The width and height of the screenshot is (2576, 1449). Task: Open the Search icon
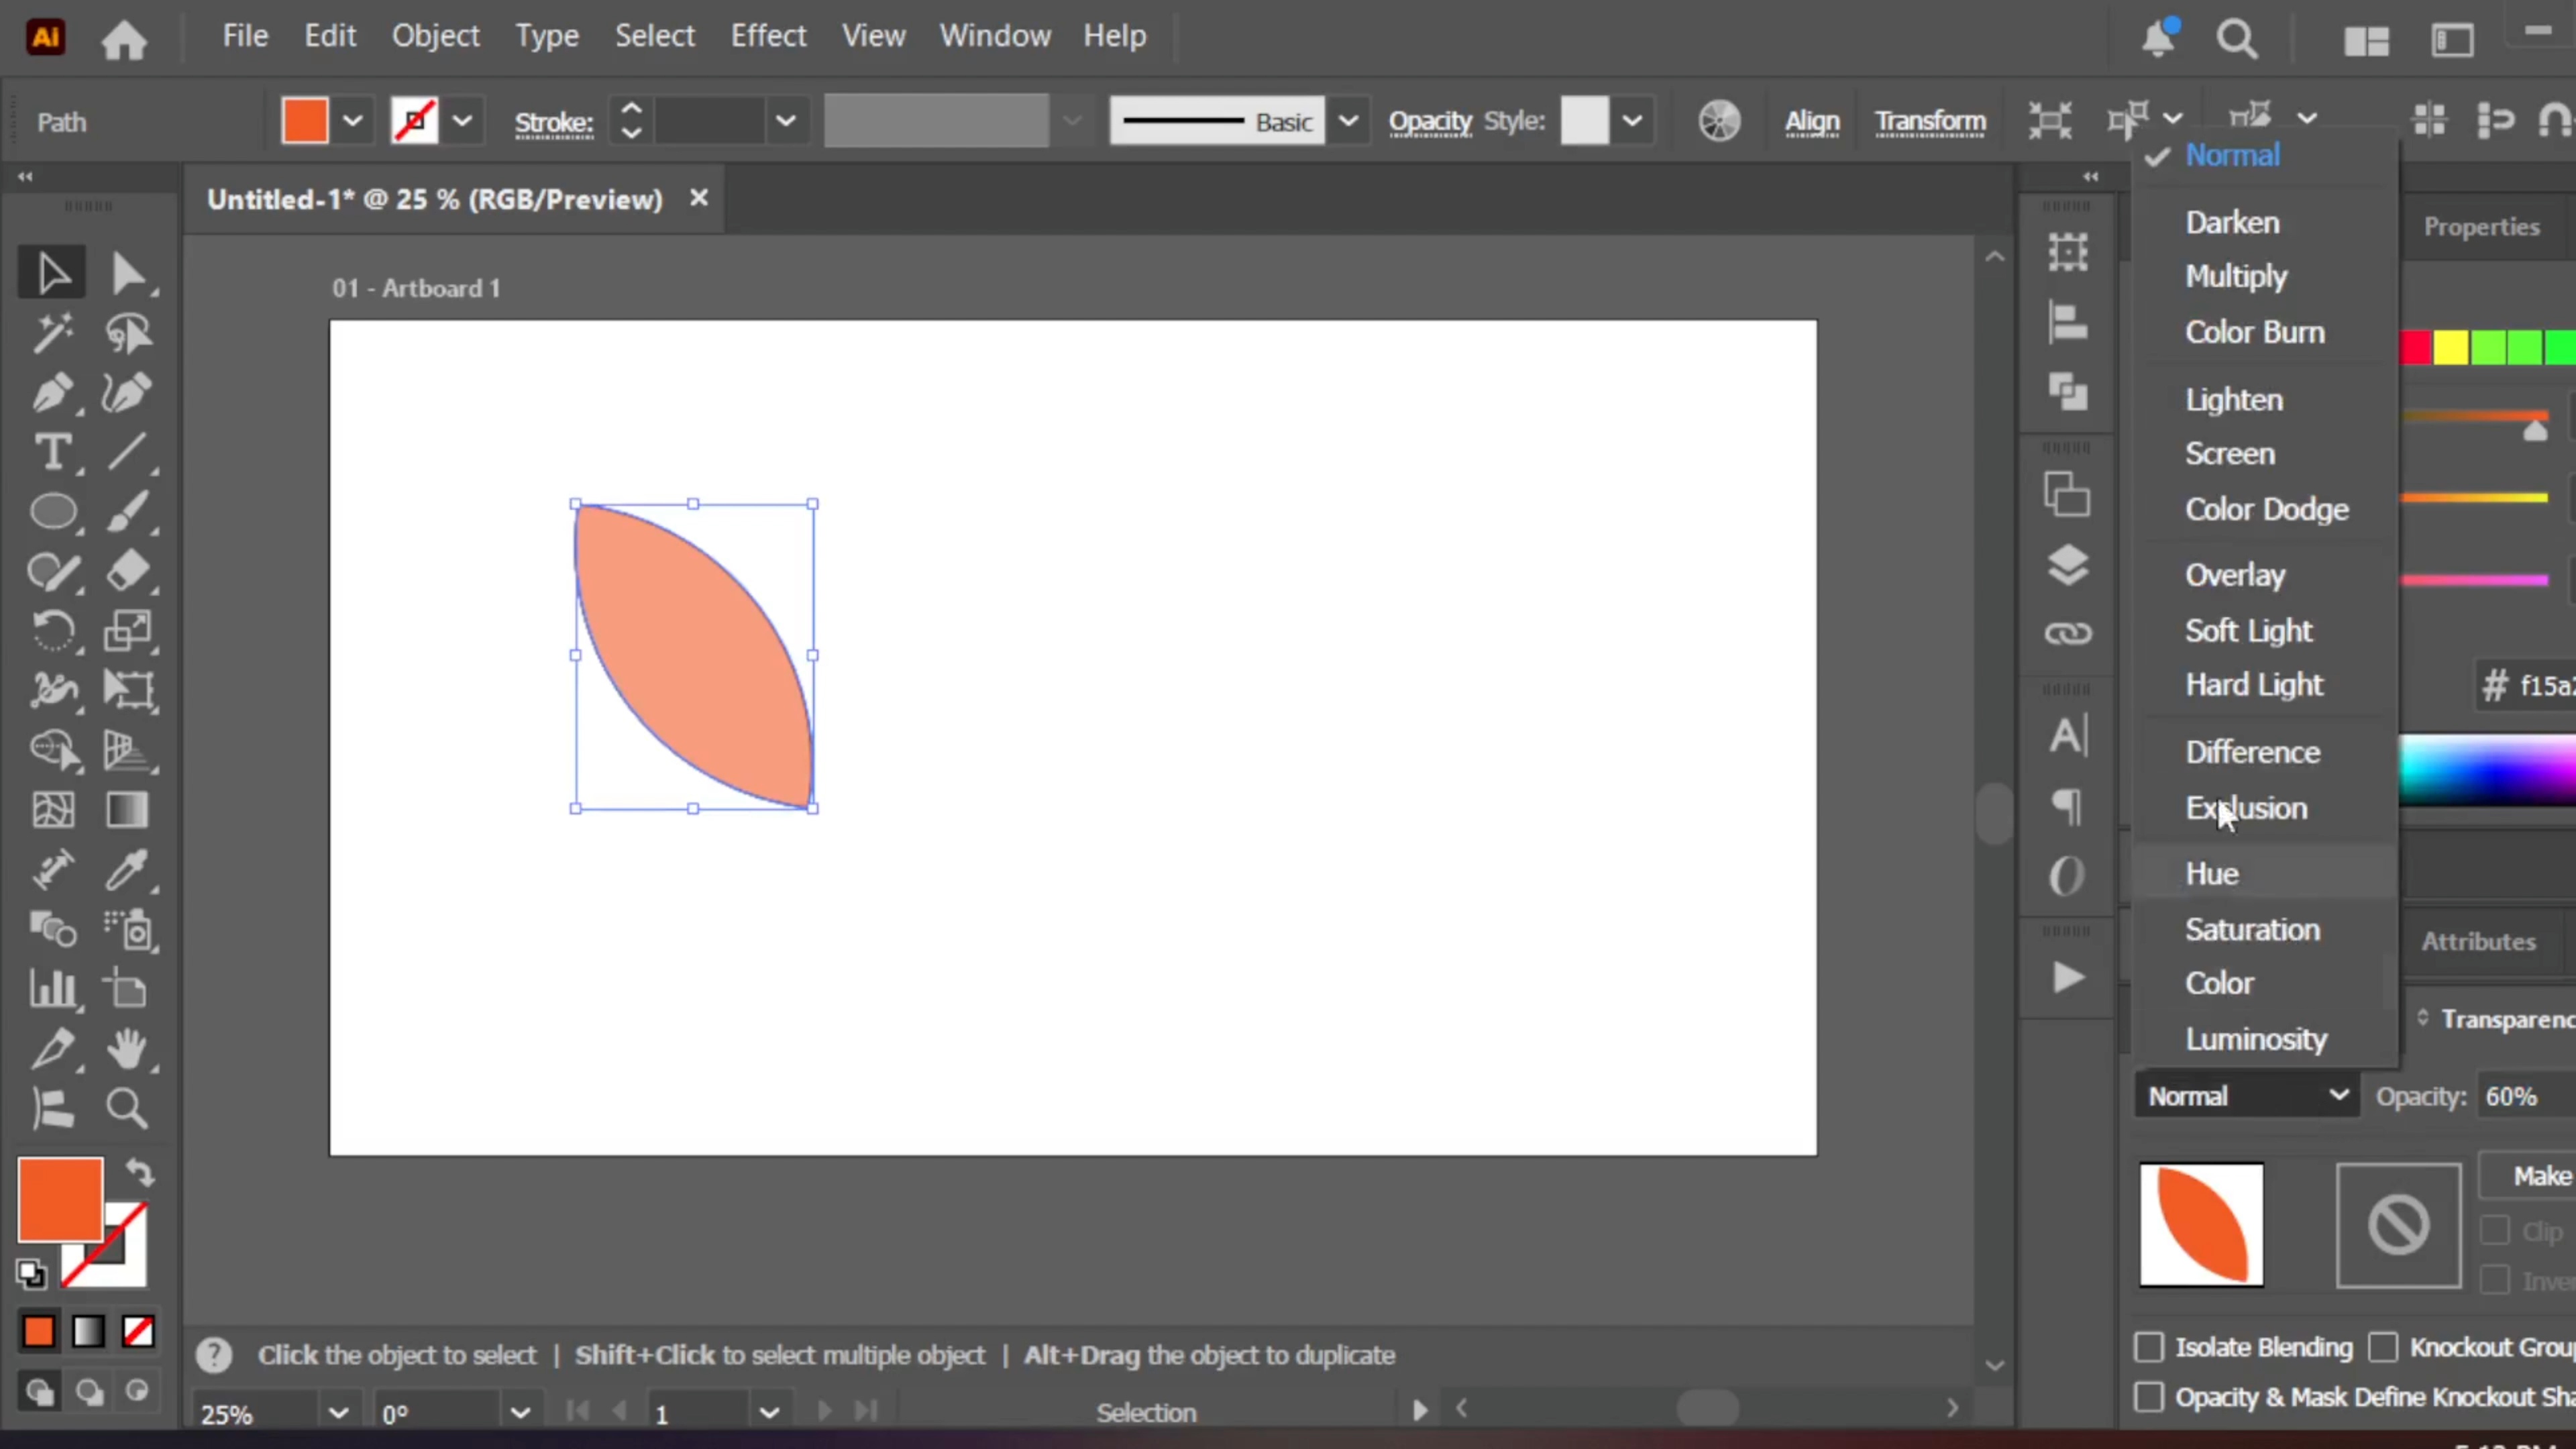(2237, 39)
